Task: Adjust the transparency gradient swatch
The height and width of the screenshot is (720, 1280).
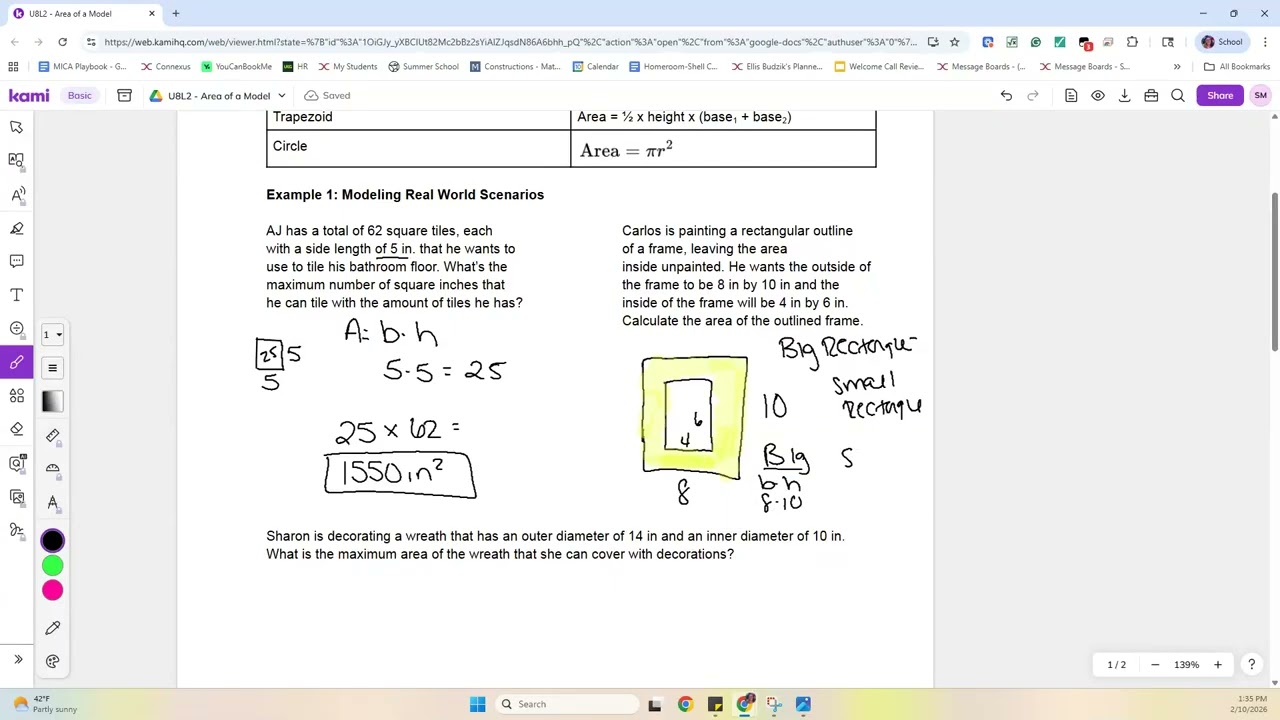Action: [x=52, y=401]
